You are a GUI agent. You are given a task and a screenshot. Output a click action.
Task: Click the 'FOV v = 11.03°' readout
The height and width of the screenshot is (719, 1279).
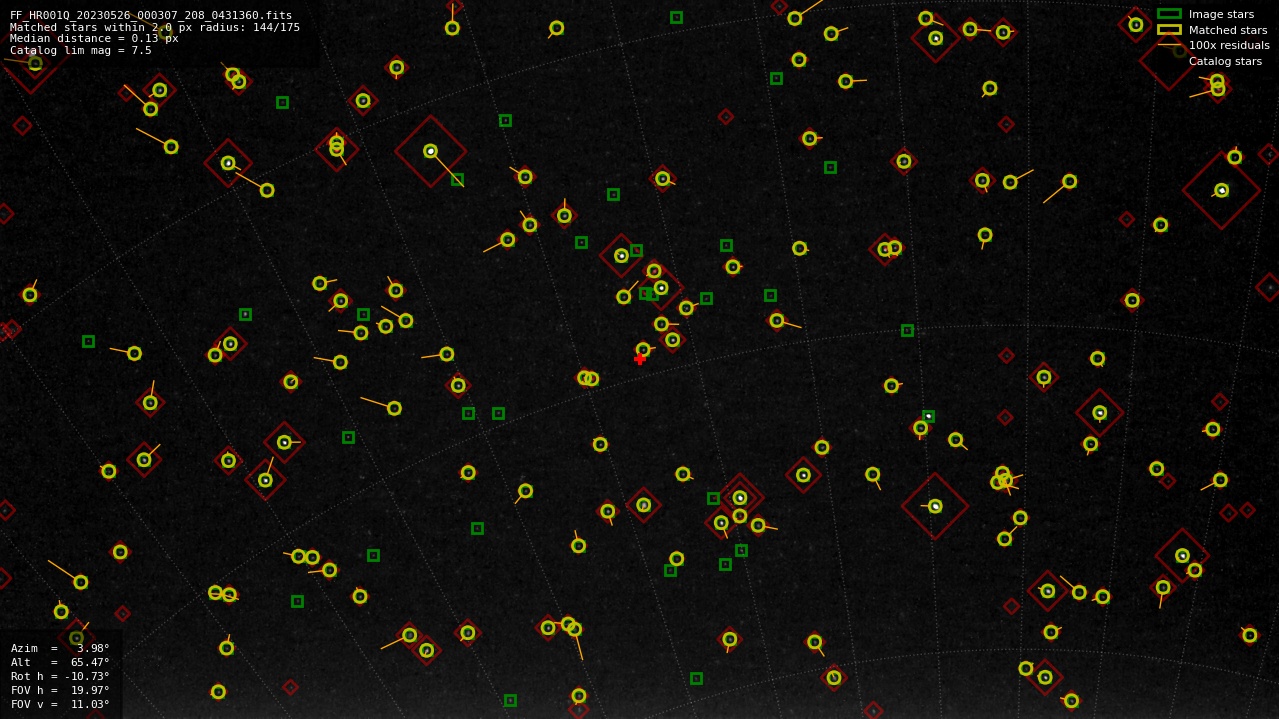[x=60, y=704]
